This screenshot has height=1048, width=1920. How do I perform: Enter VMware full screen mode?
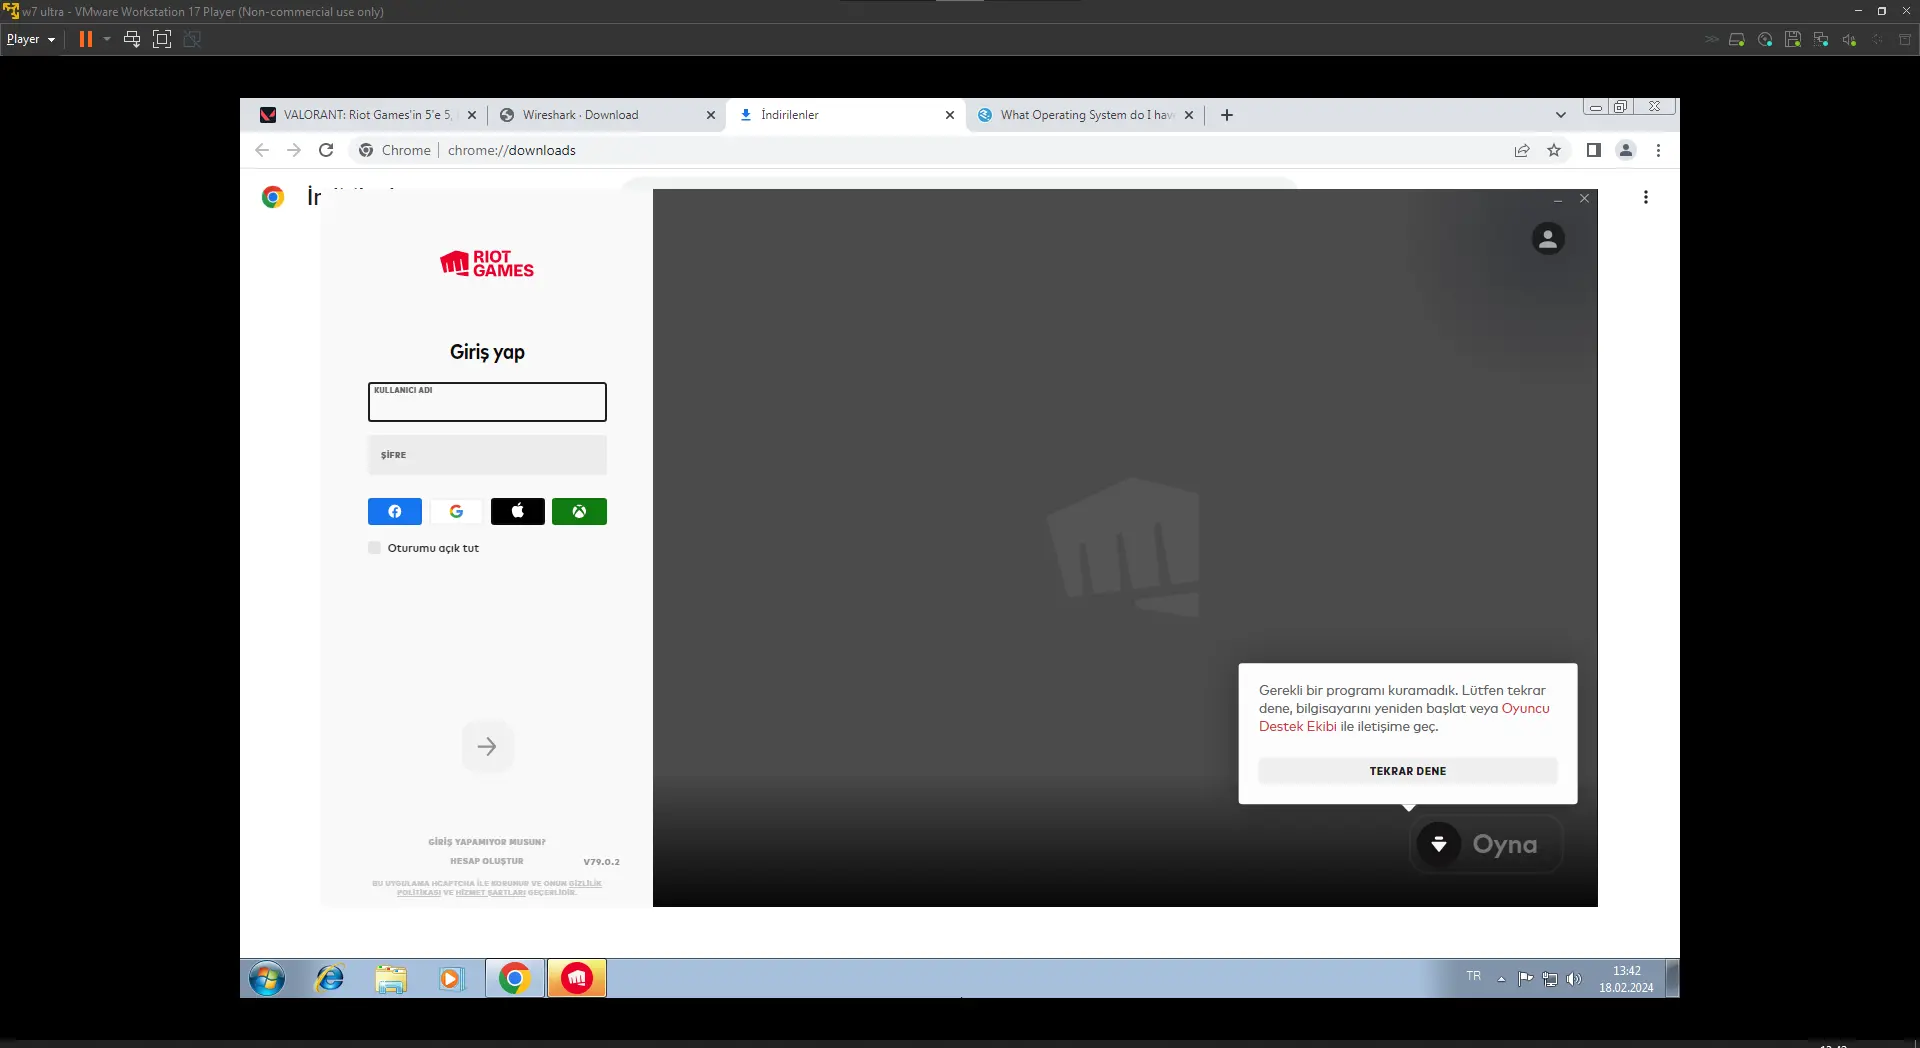click(162, 39)
